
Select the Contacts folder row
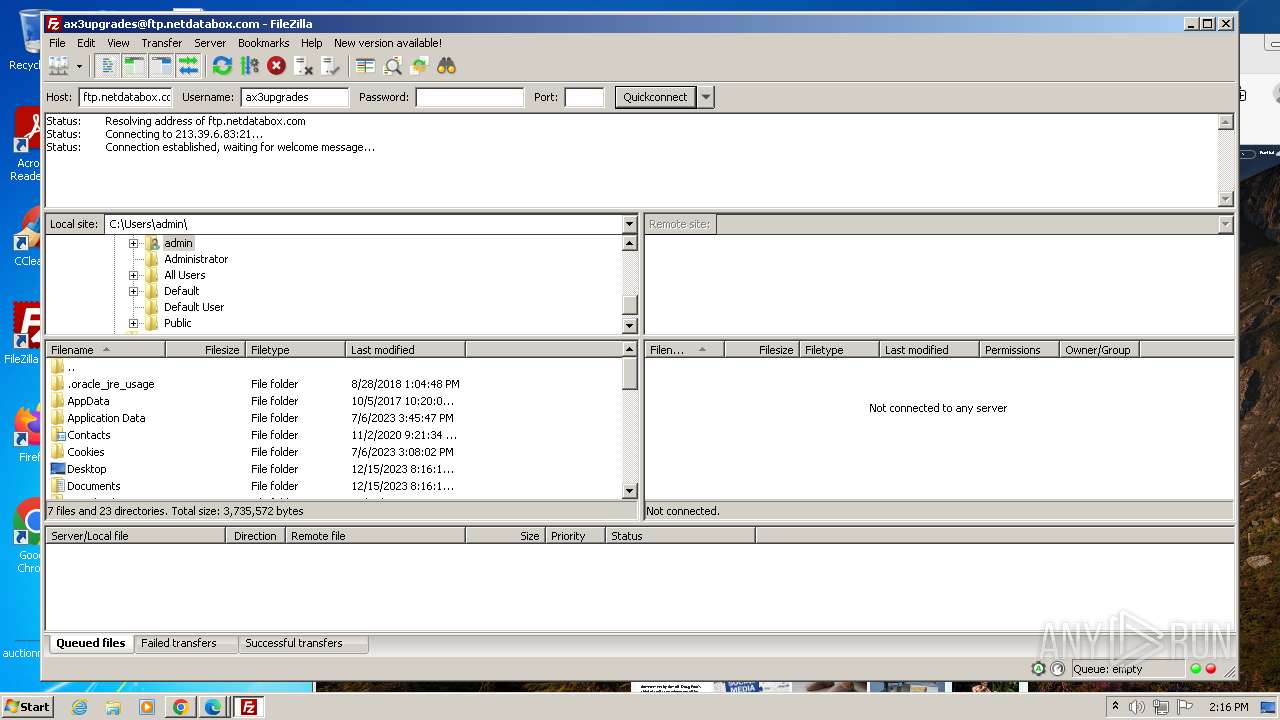[x=333, y=435]
